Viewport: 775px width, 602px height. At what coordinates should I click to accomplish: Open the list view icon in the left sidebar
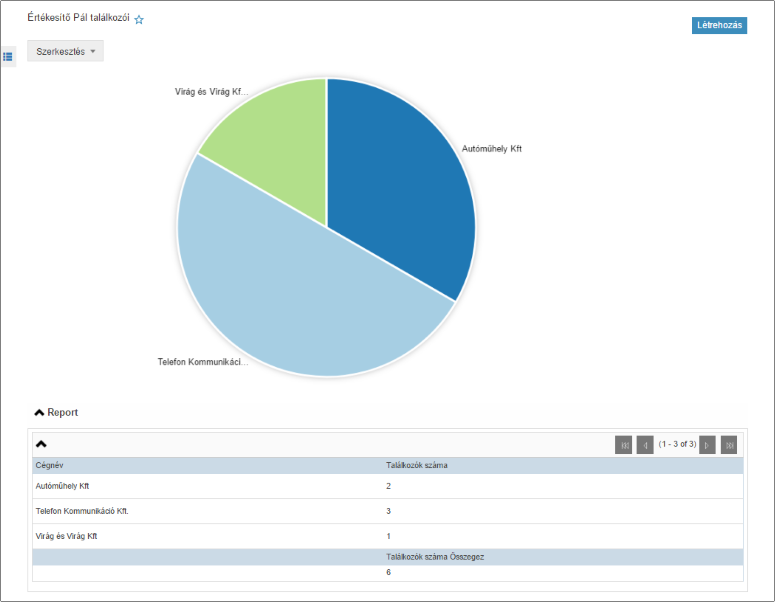point(8,57)
